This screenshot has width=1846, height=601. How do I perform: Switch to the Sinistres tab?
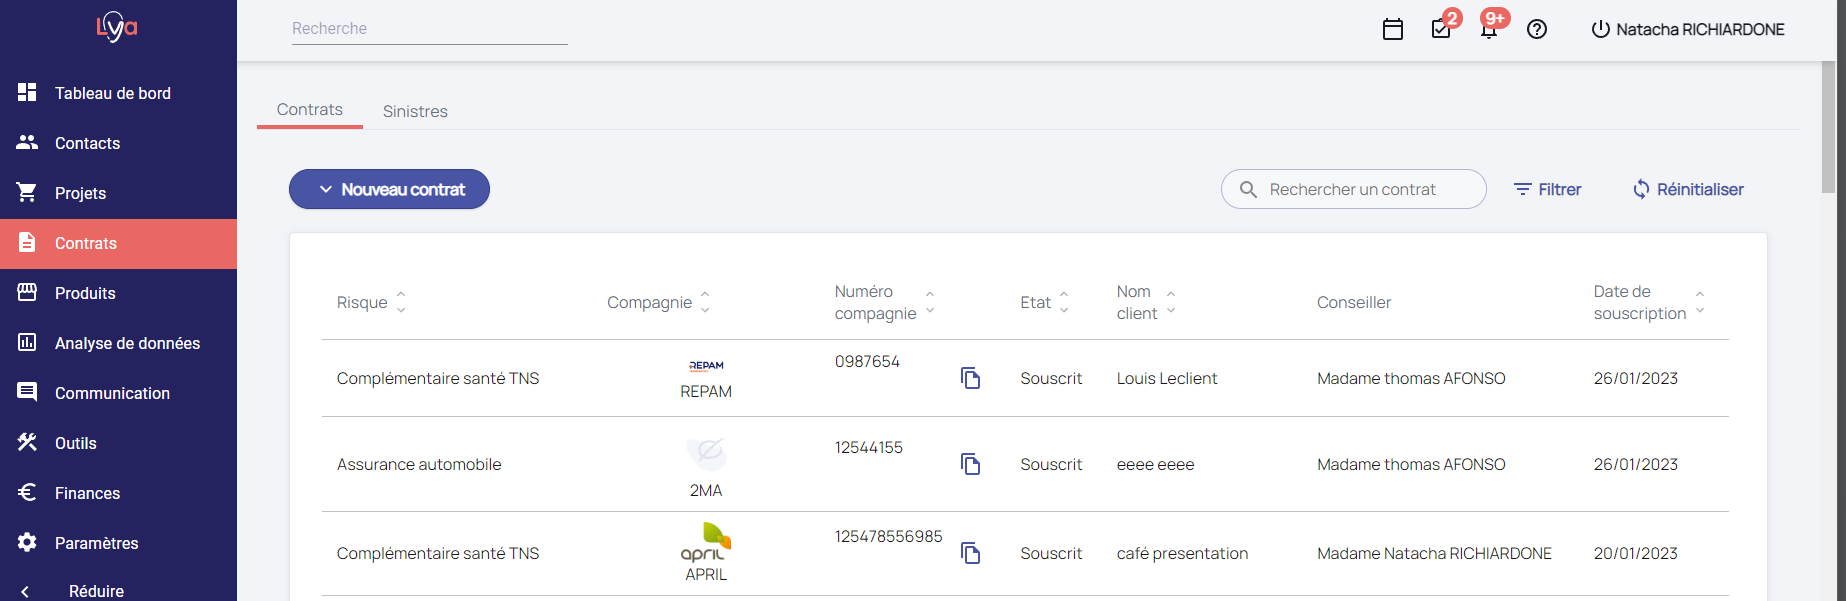pyautogui.click(x=415, y=111)
